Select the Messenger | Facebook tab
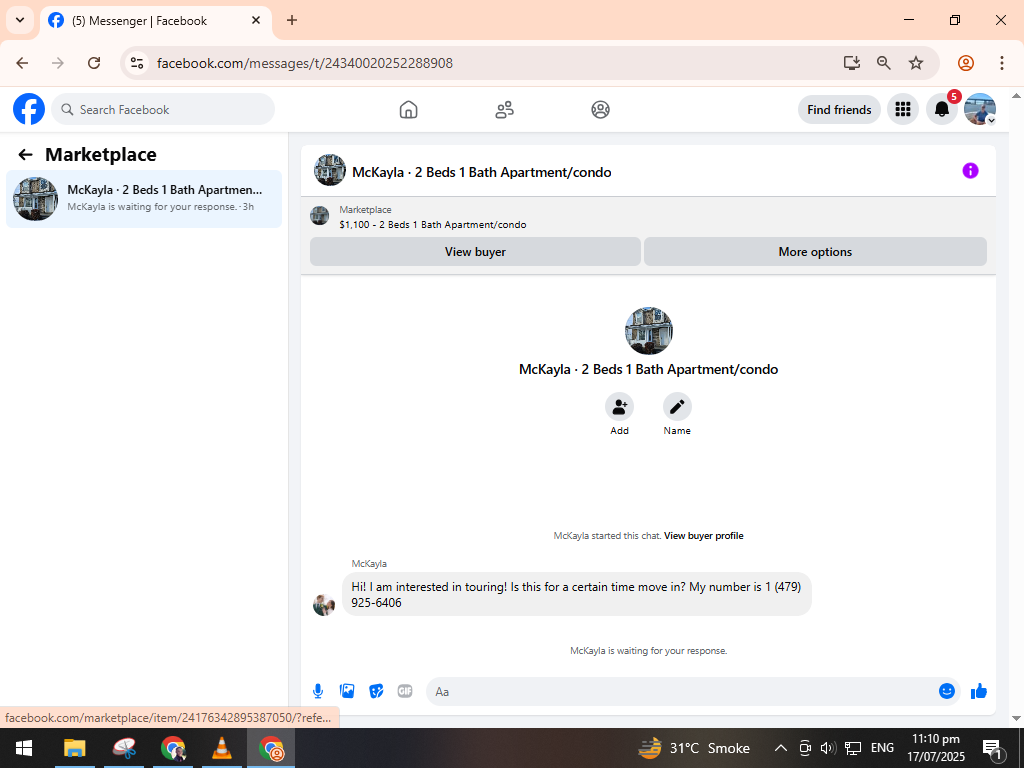 (155, 21)
